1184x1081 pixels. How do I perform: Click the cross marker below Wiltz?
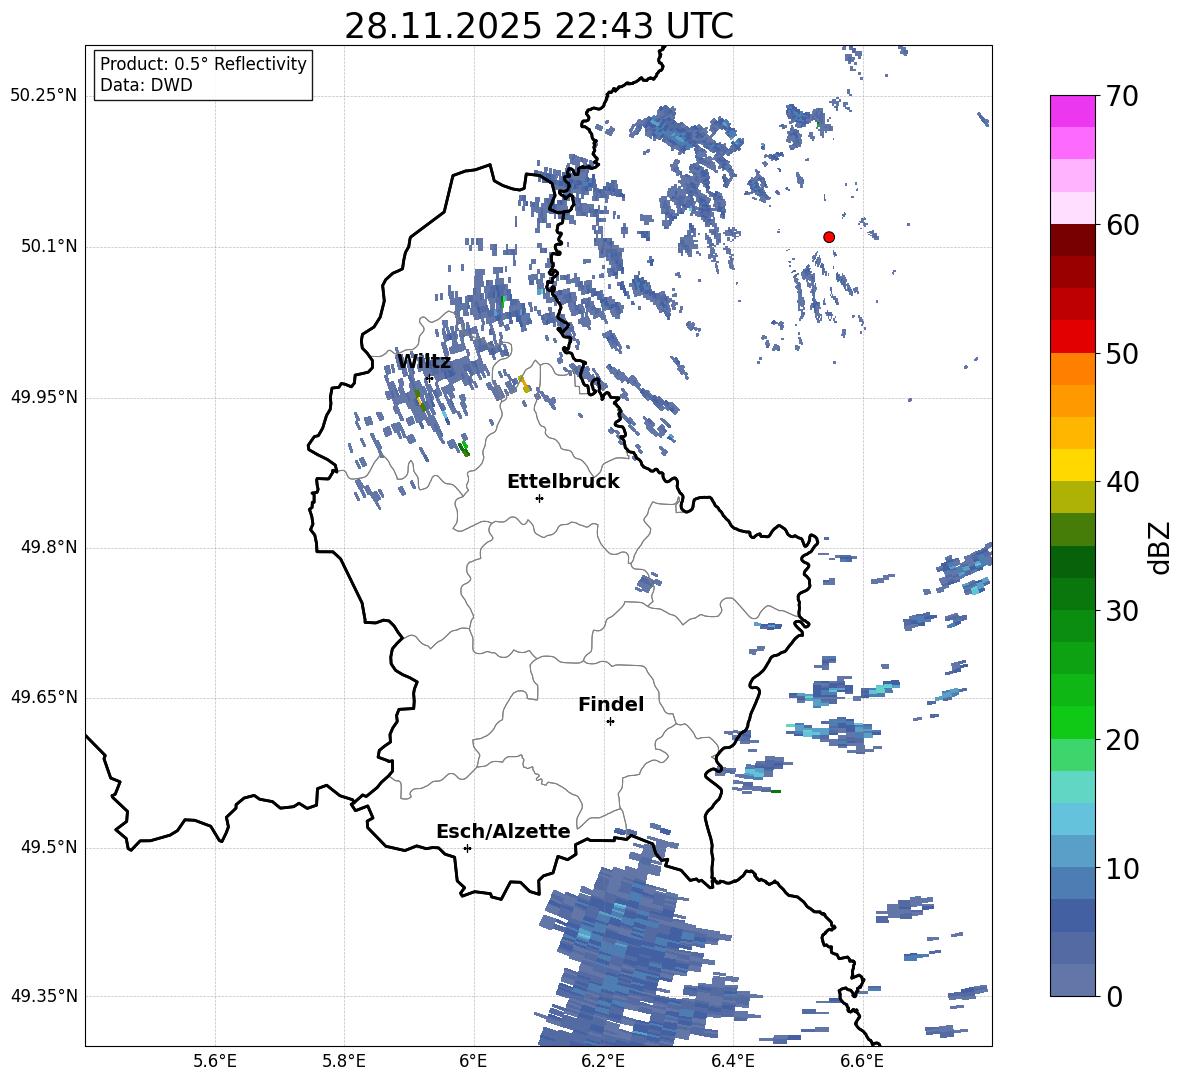coord(429,378)
